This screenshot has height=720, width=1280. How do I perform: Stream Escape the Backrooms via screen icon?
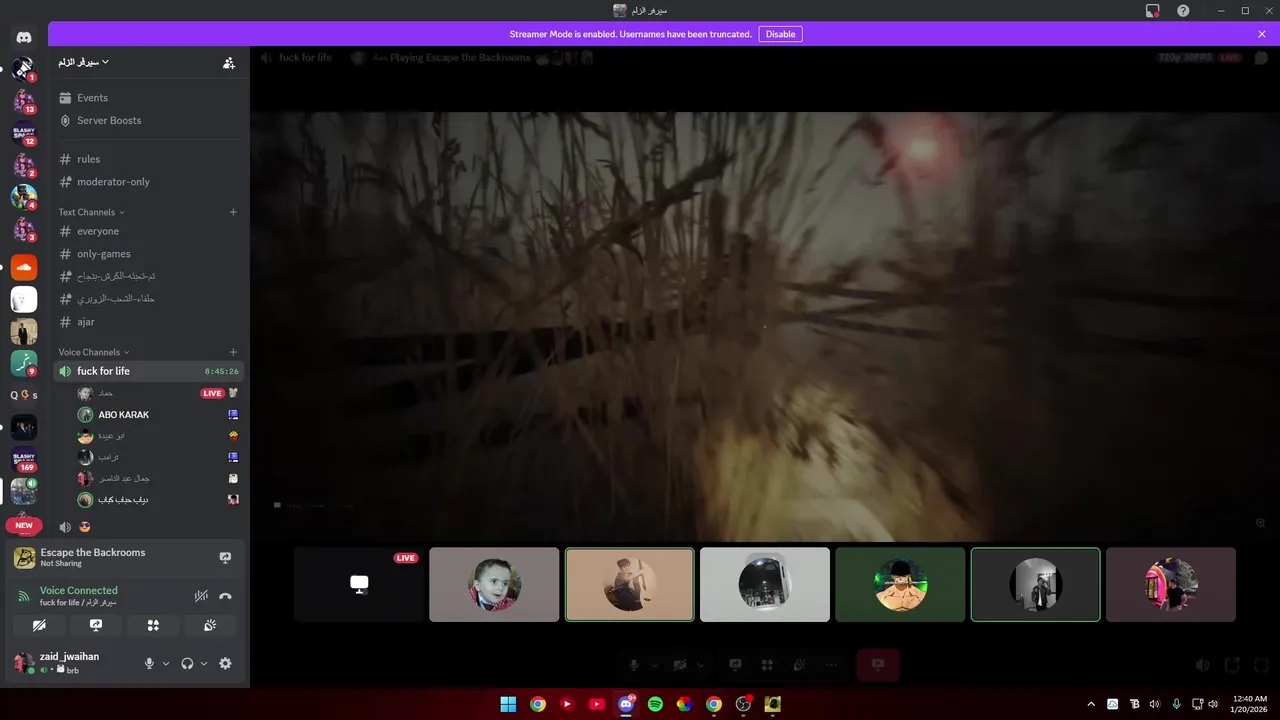(x=225, y=558)
